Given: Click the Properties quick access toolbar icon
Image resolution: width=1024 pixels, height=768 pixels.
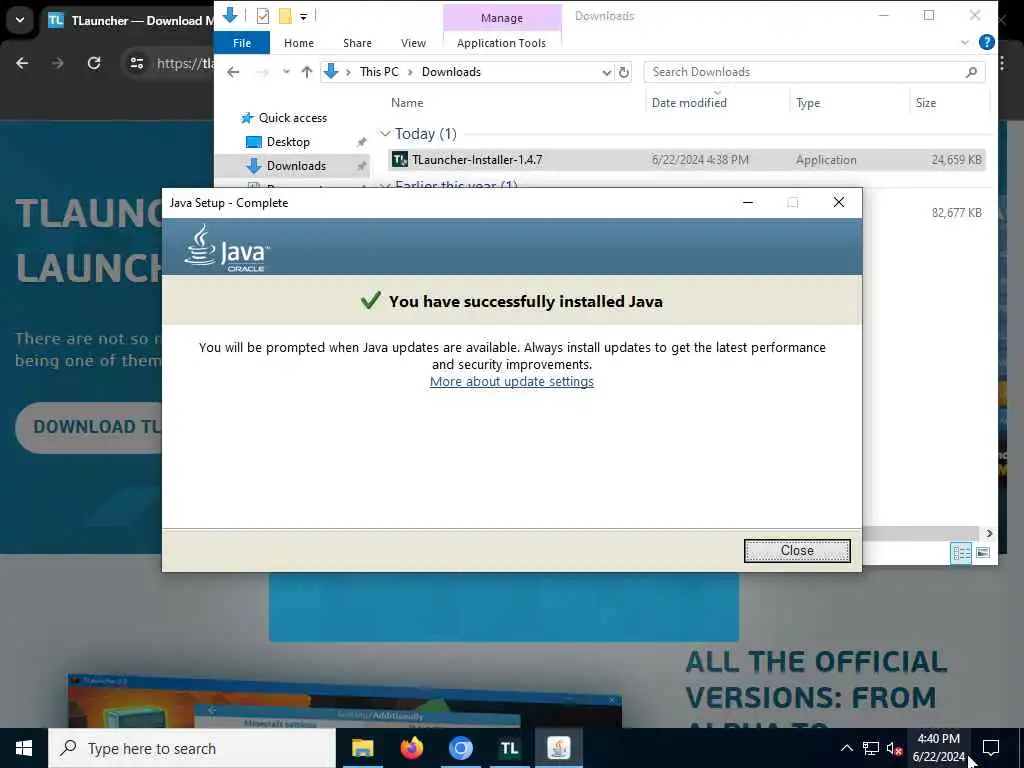Looking at the screenshot, I should 263,16.
